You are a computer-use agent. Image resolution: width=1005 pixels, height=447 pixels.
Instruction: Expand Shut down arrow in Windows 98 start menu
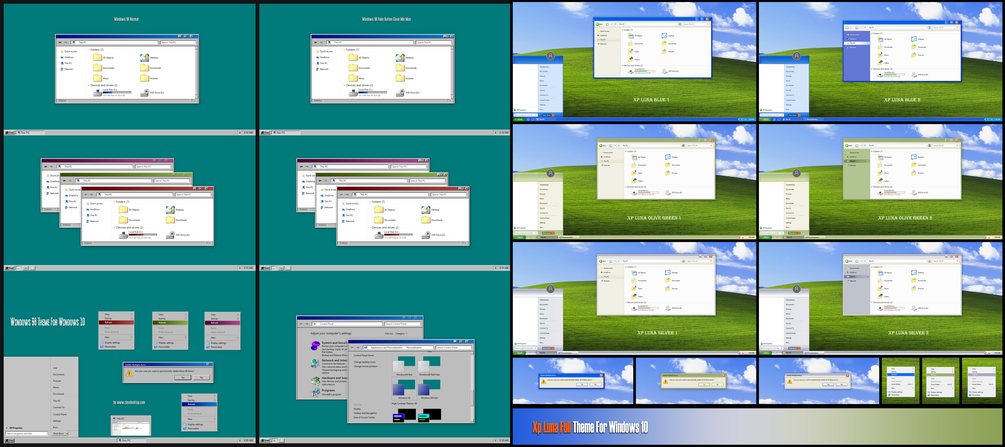[67, 434]
